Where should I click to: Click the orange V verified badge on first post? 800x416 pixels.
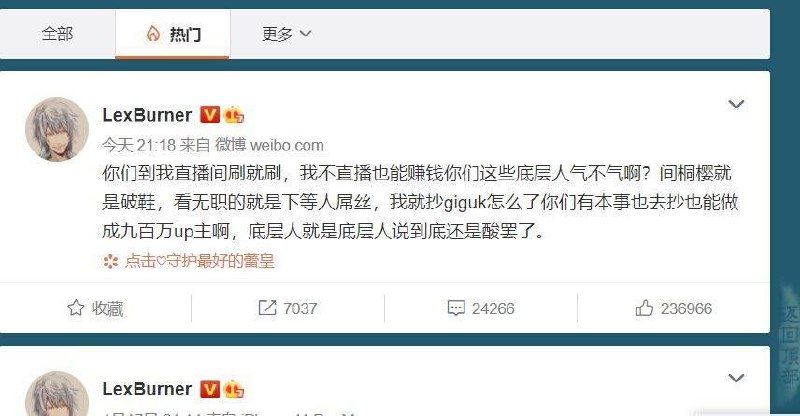209,115
